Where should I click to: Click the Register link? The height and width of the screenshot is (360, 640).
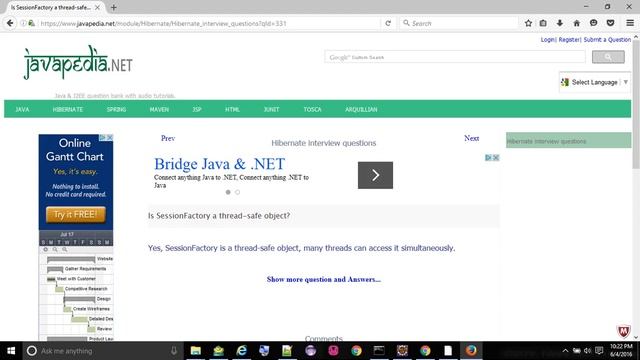(569, 40)
